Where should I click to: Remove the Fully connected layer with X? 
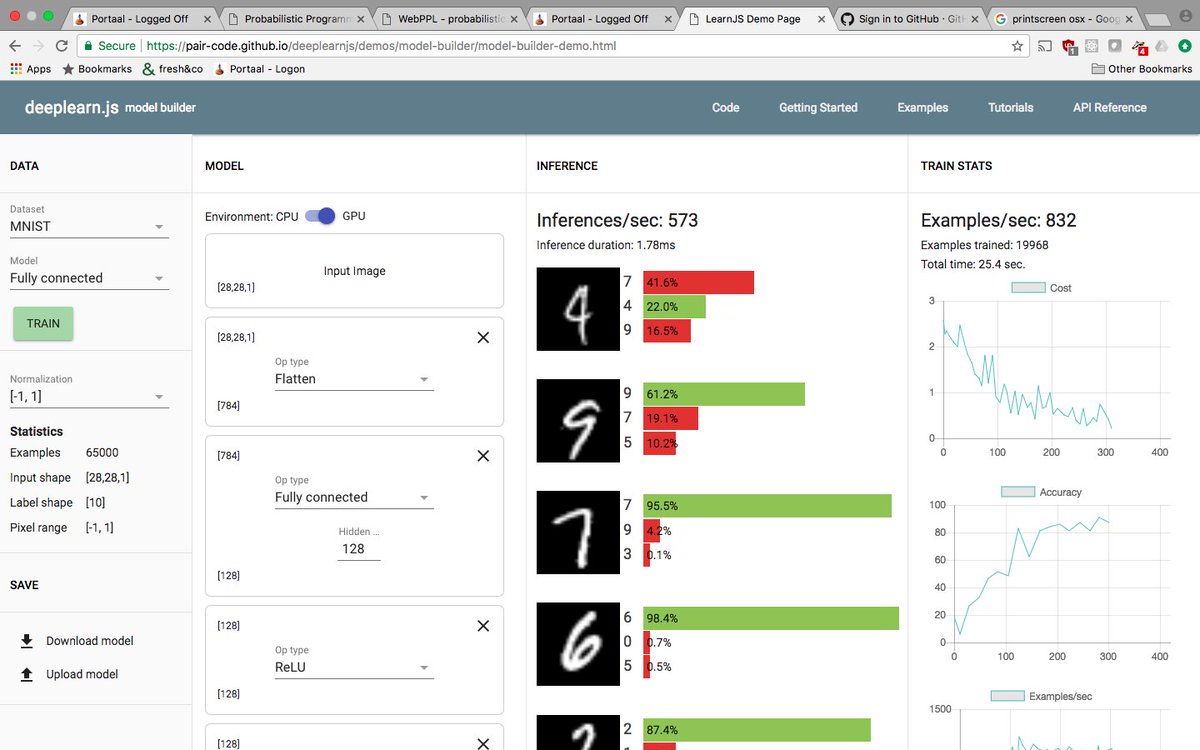(483, 456)
